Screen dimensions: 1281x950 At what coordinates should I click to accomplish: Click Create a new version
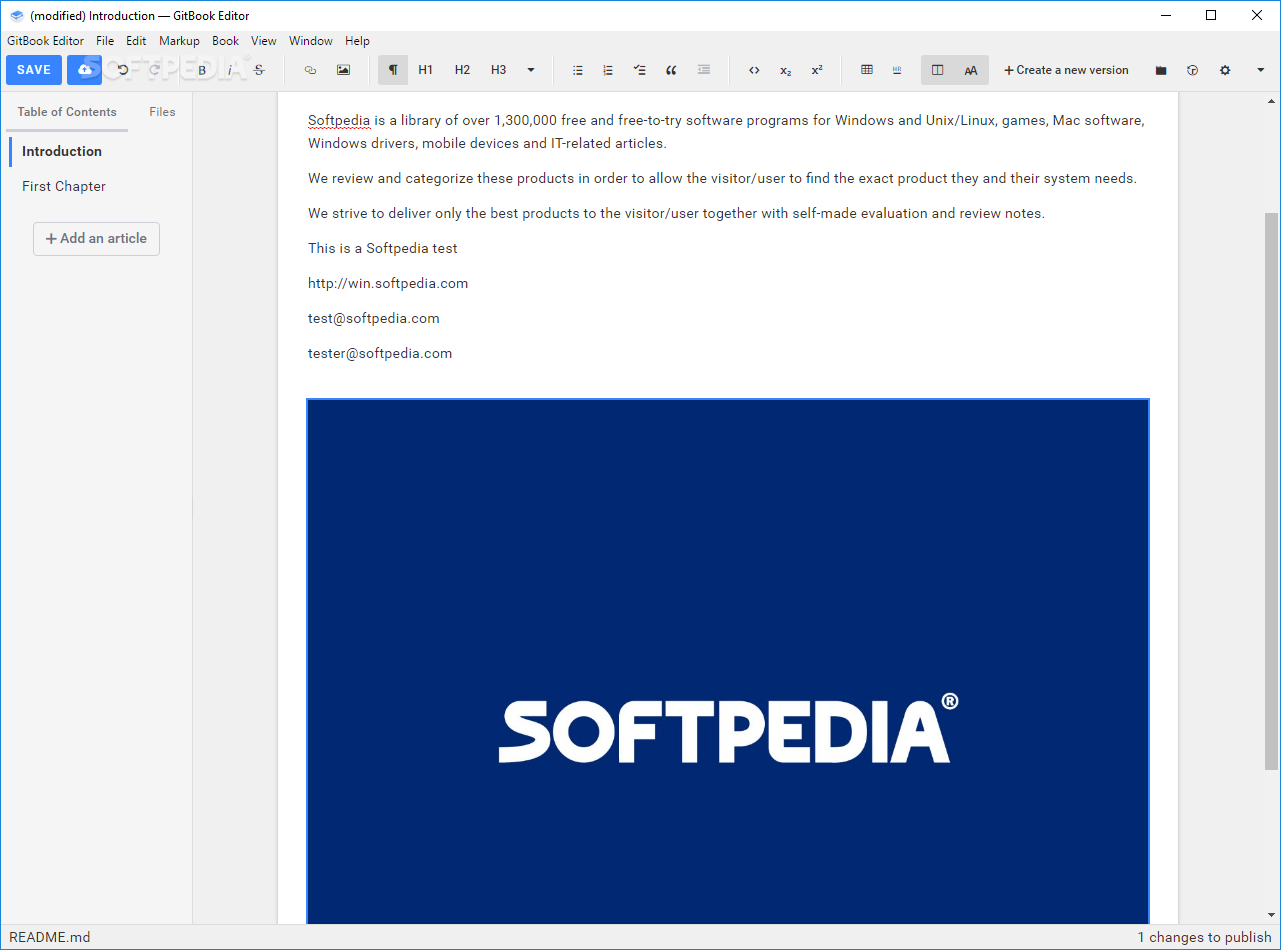(1066, 70)
